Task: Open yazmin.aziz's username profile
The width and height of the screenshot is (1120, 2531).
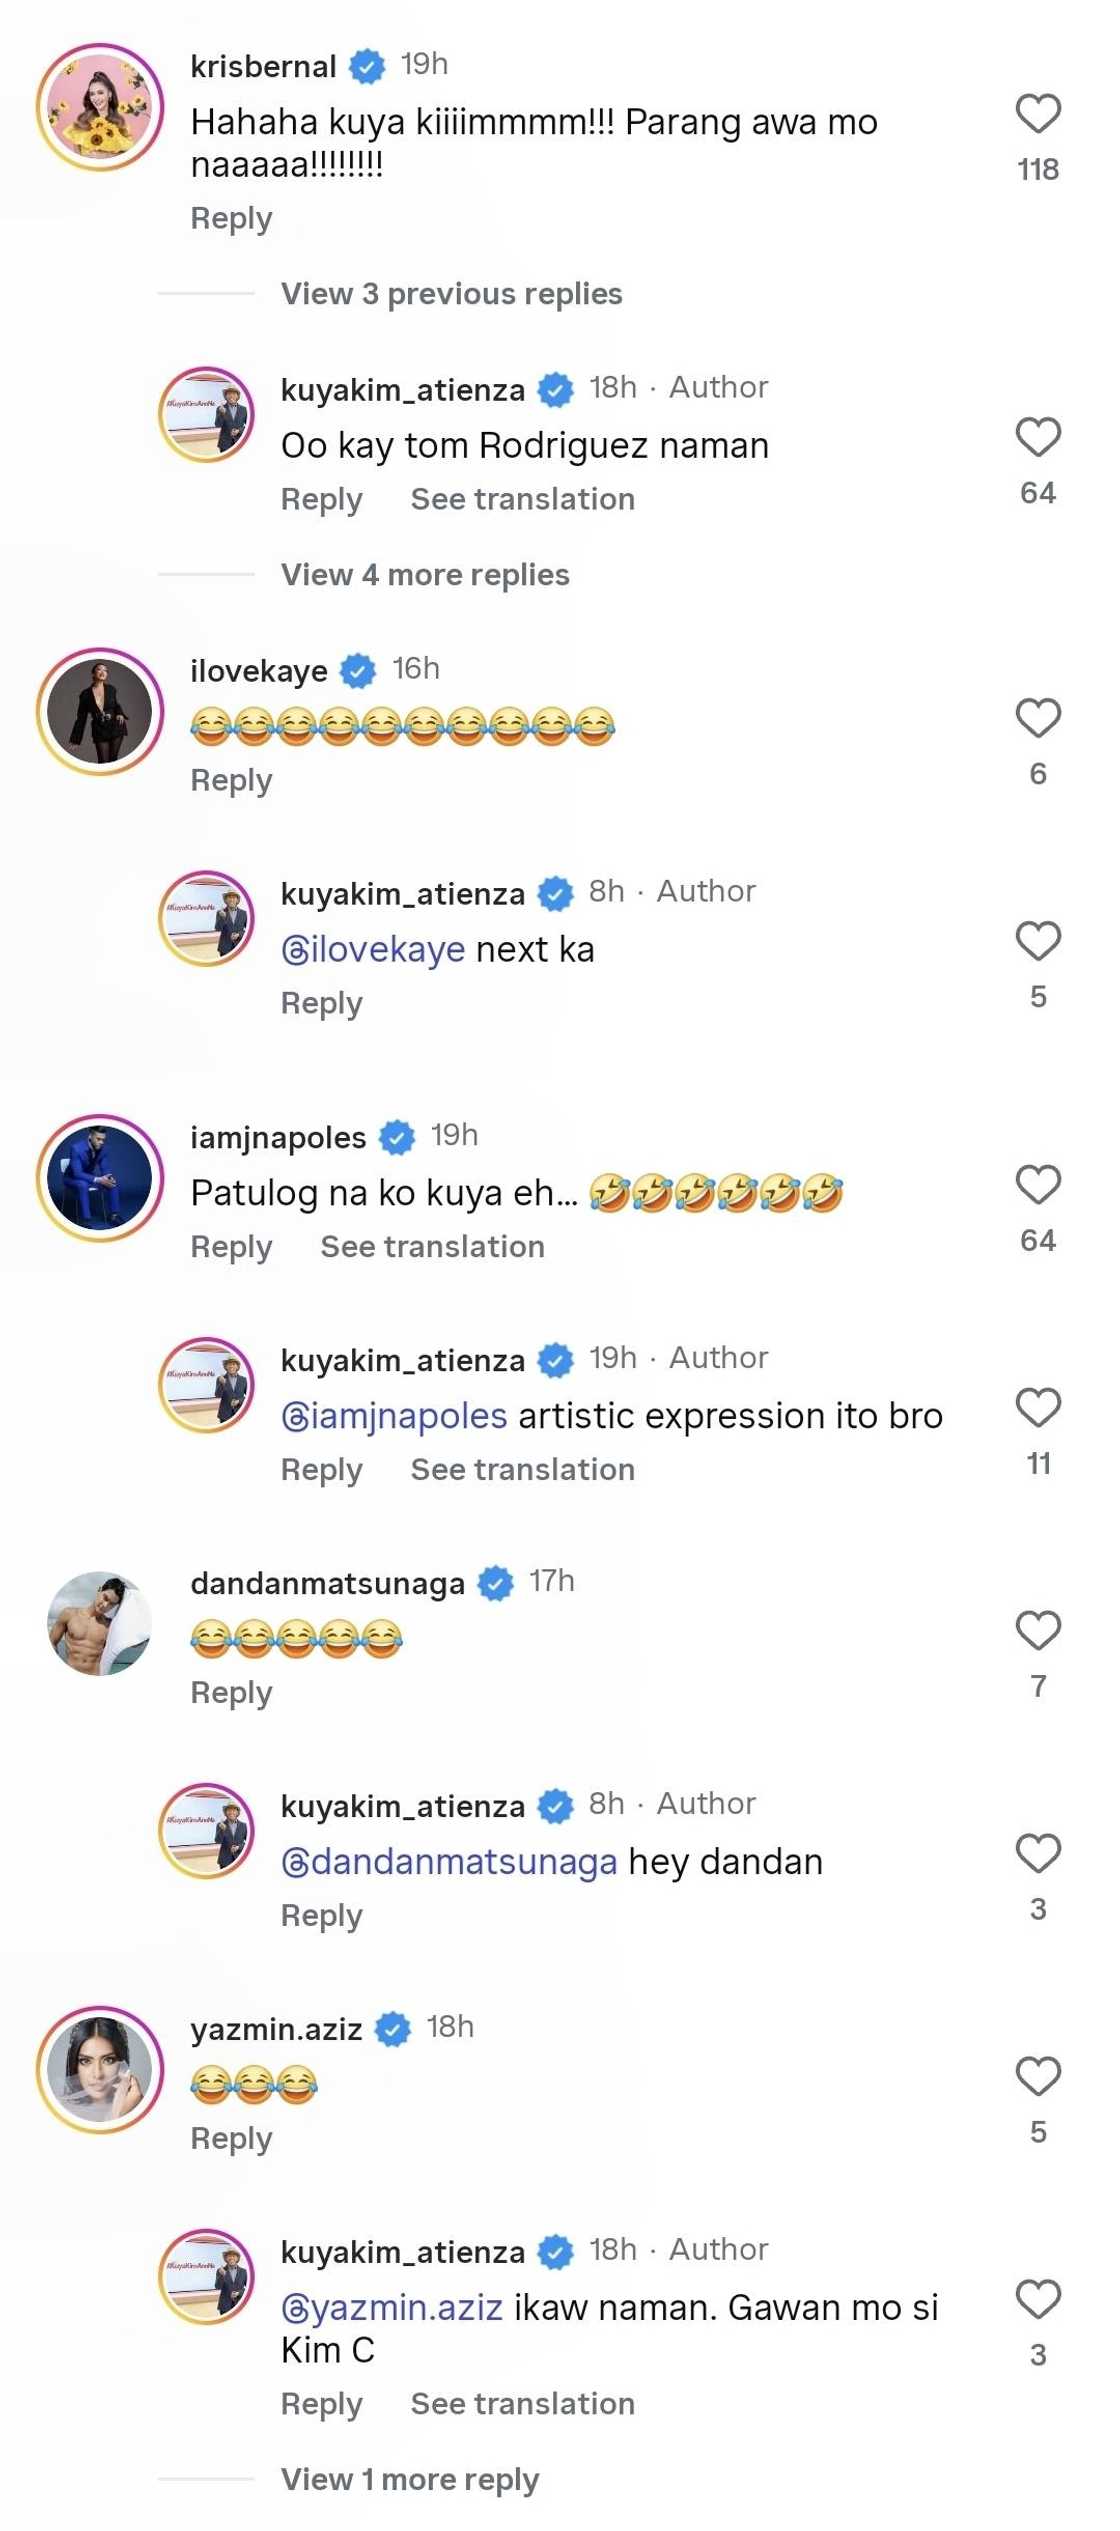Action: 276,2029
